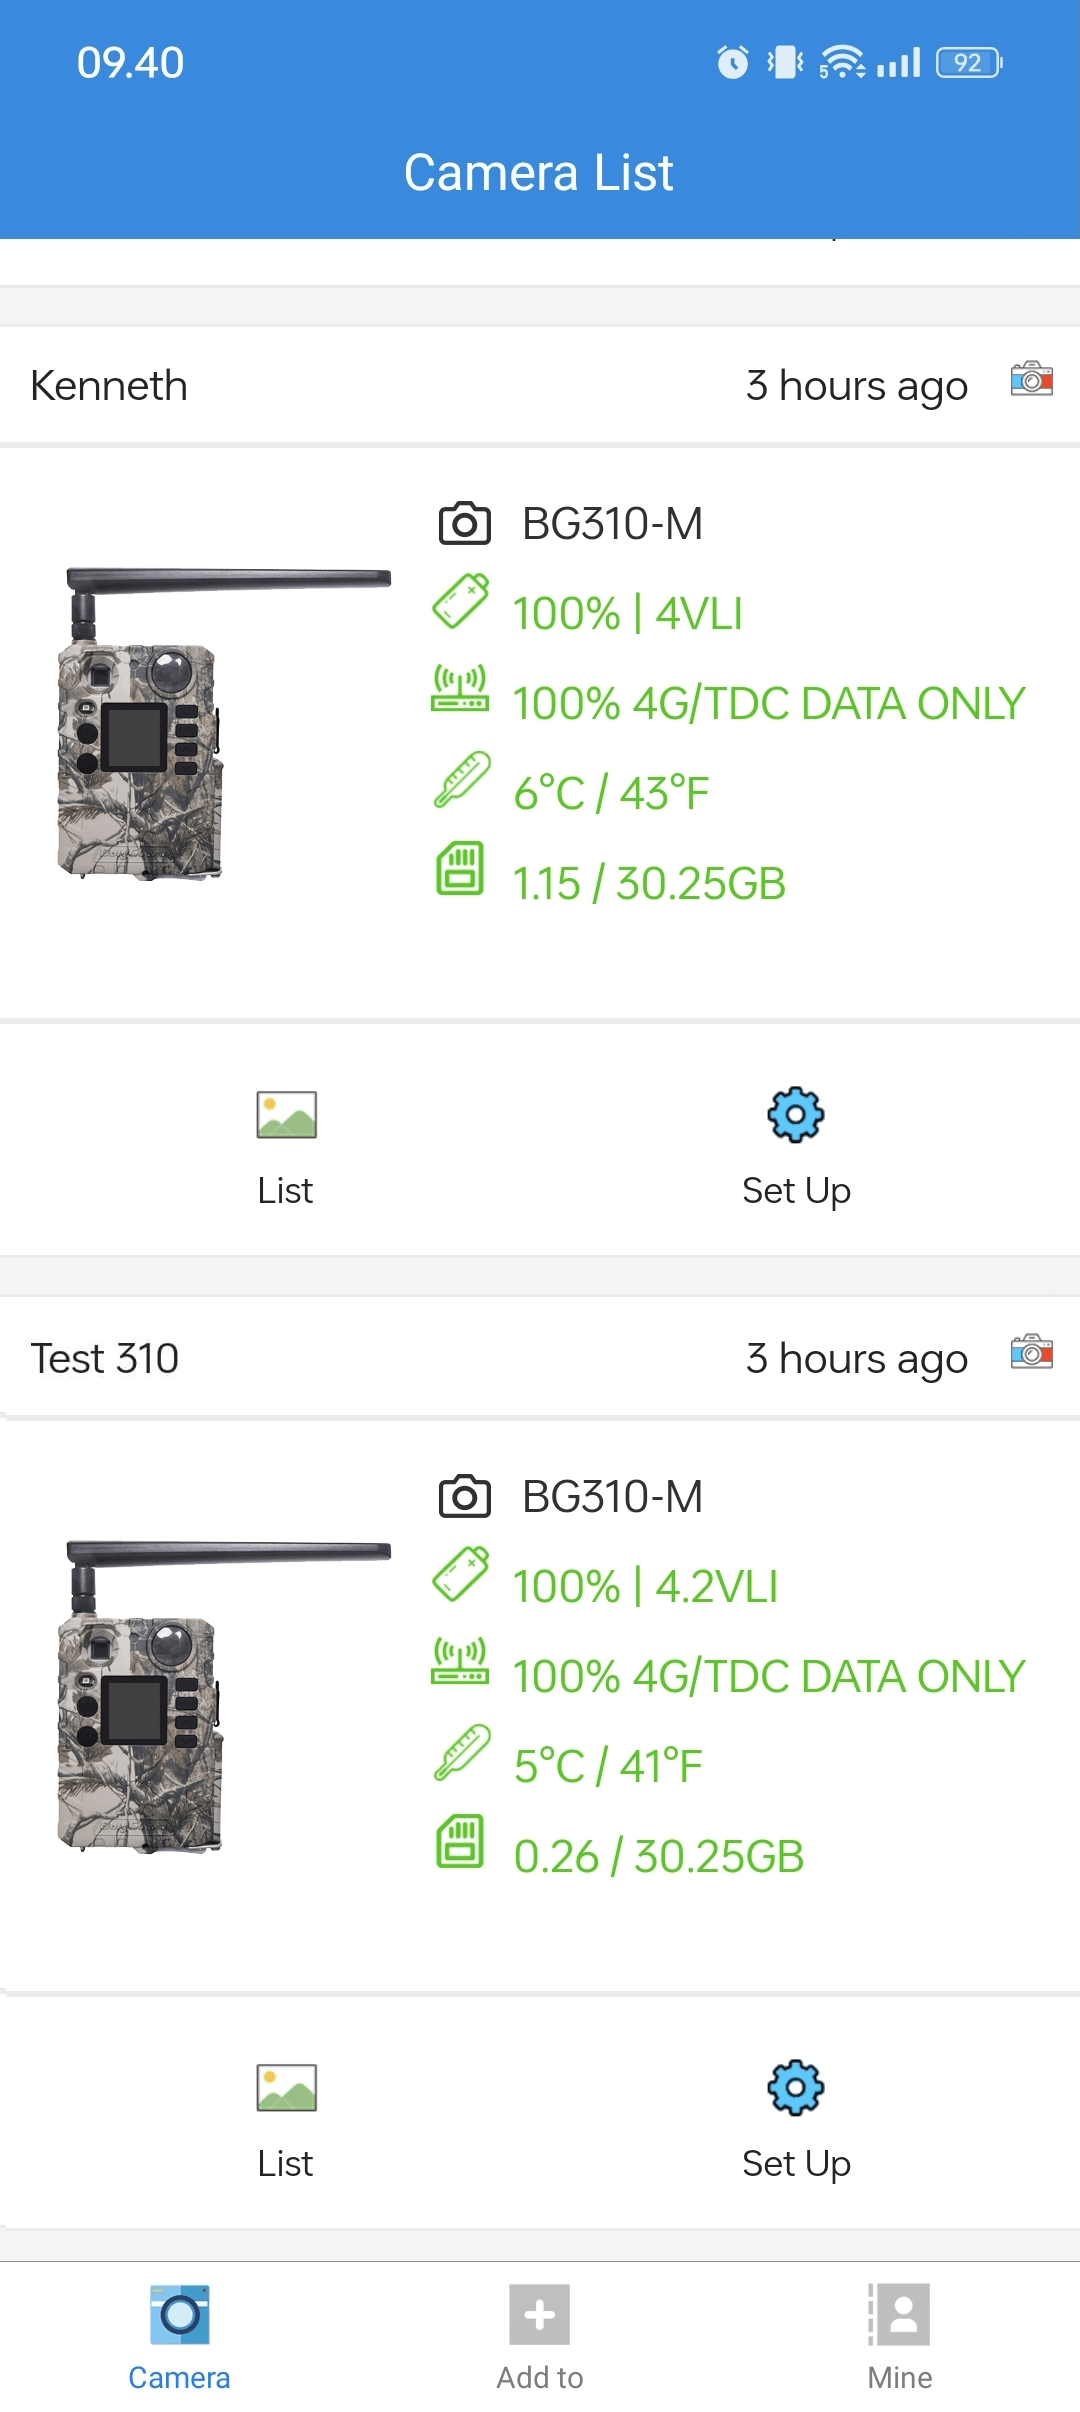This screenshot has width=1080, height=2412.
Task: Tap Test 310's battery status icon
Action: point(460,1575)
